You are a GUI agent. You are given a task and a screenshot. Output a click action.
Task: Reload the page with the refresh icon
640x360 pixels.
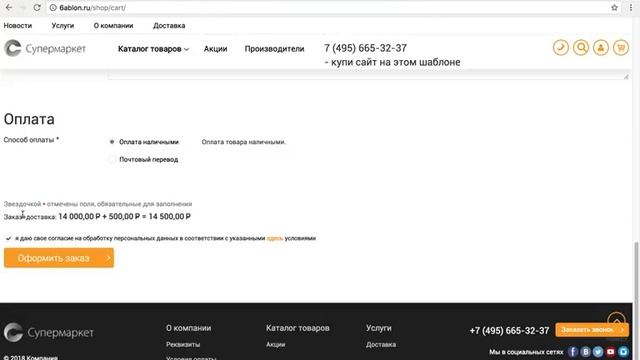tap(37, 8)
